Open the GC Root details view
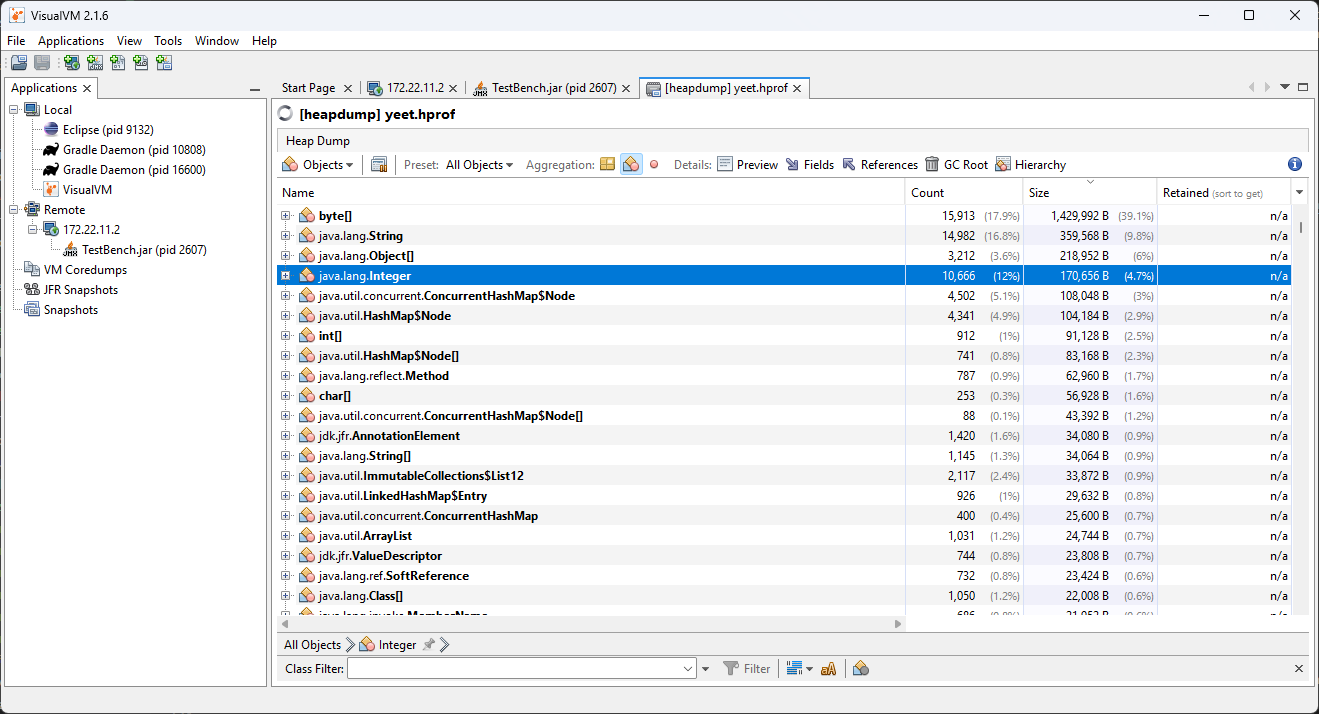 coord(956,165)
